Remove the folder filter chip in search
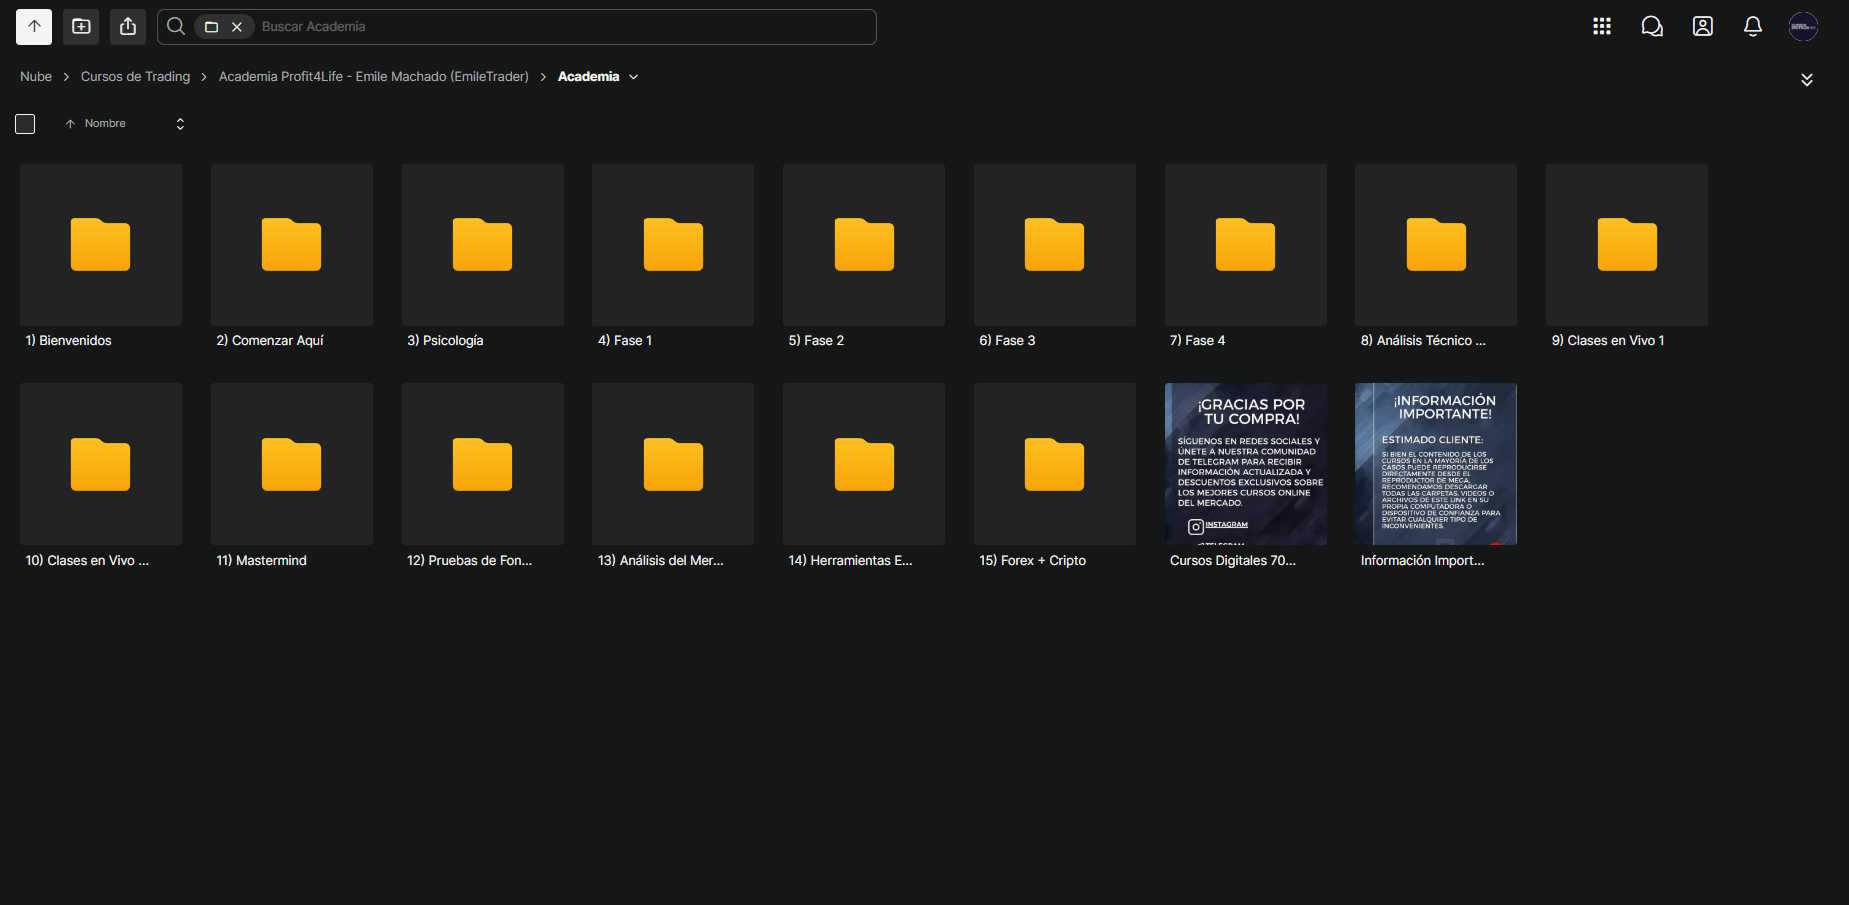 coord(237,27)
